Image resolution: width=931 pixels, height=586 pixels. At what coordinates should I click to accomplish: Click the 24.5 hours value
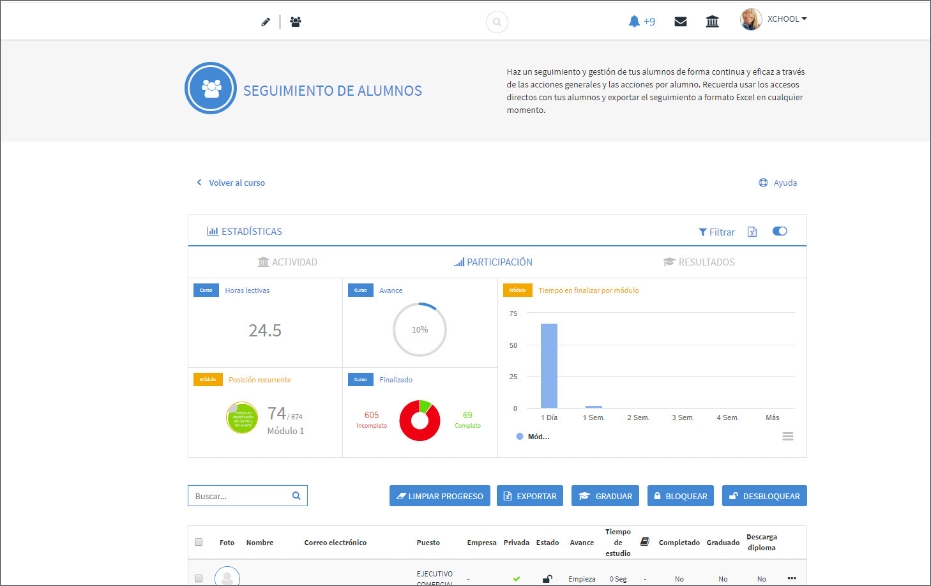(x=265, y=330)
